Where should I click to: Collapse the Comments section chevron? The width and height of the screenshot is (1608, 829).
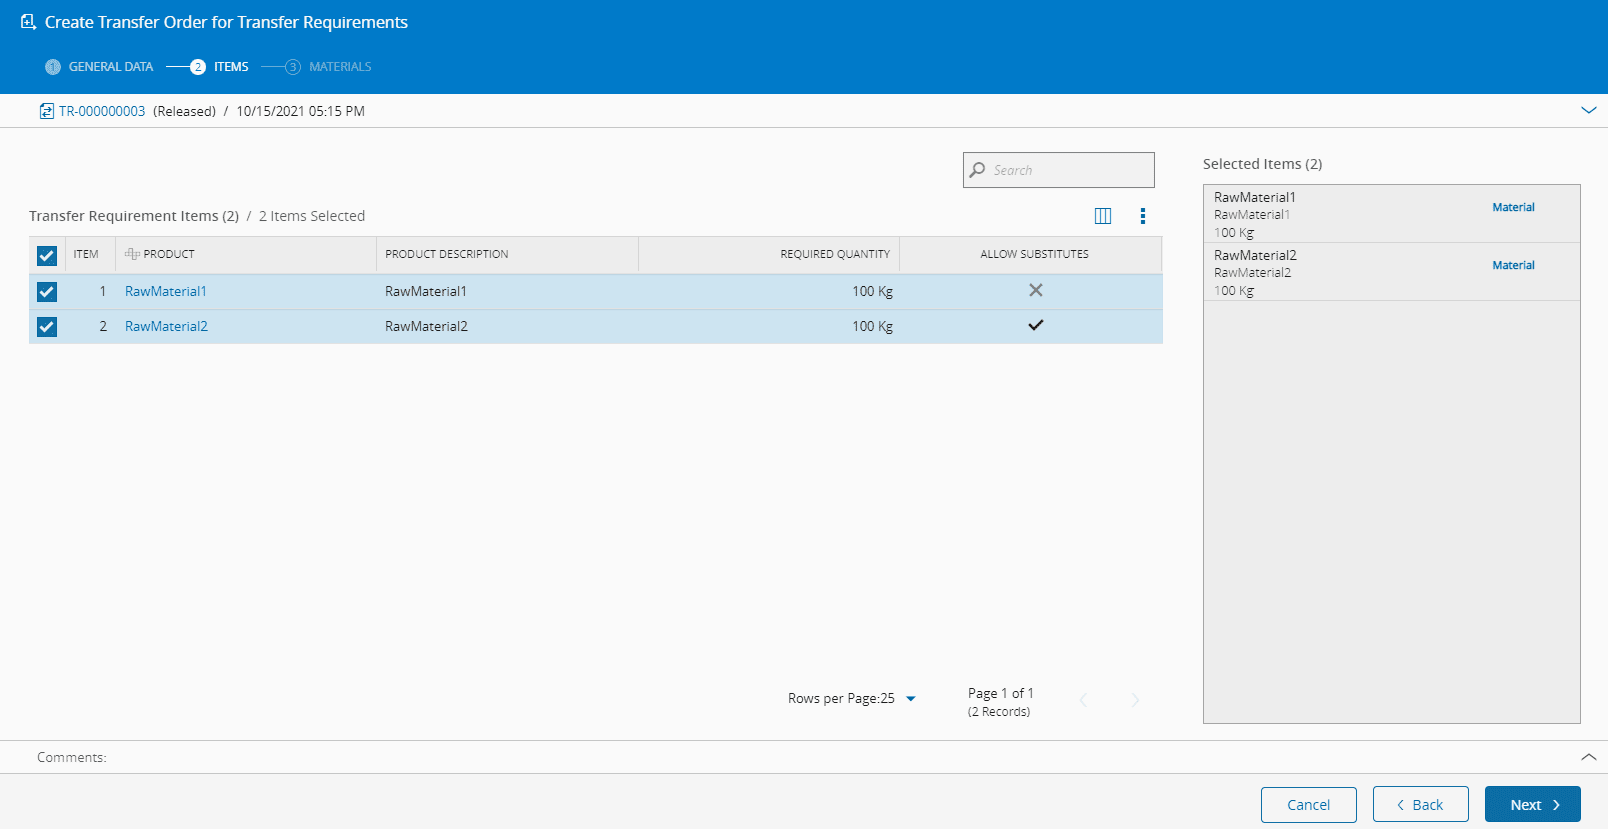(1588, 757)
